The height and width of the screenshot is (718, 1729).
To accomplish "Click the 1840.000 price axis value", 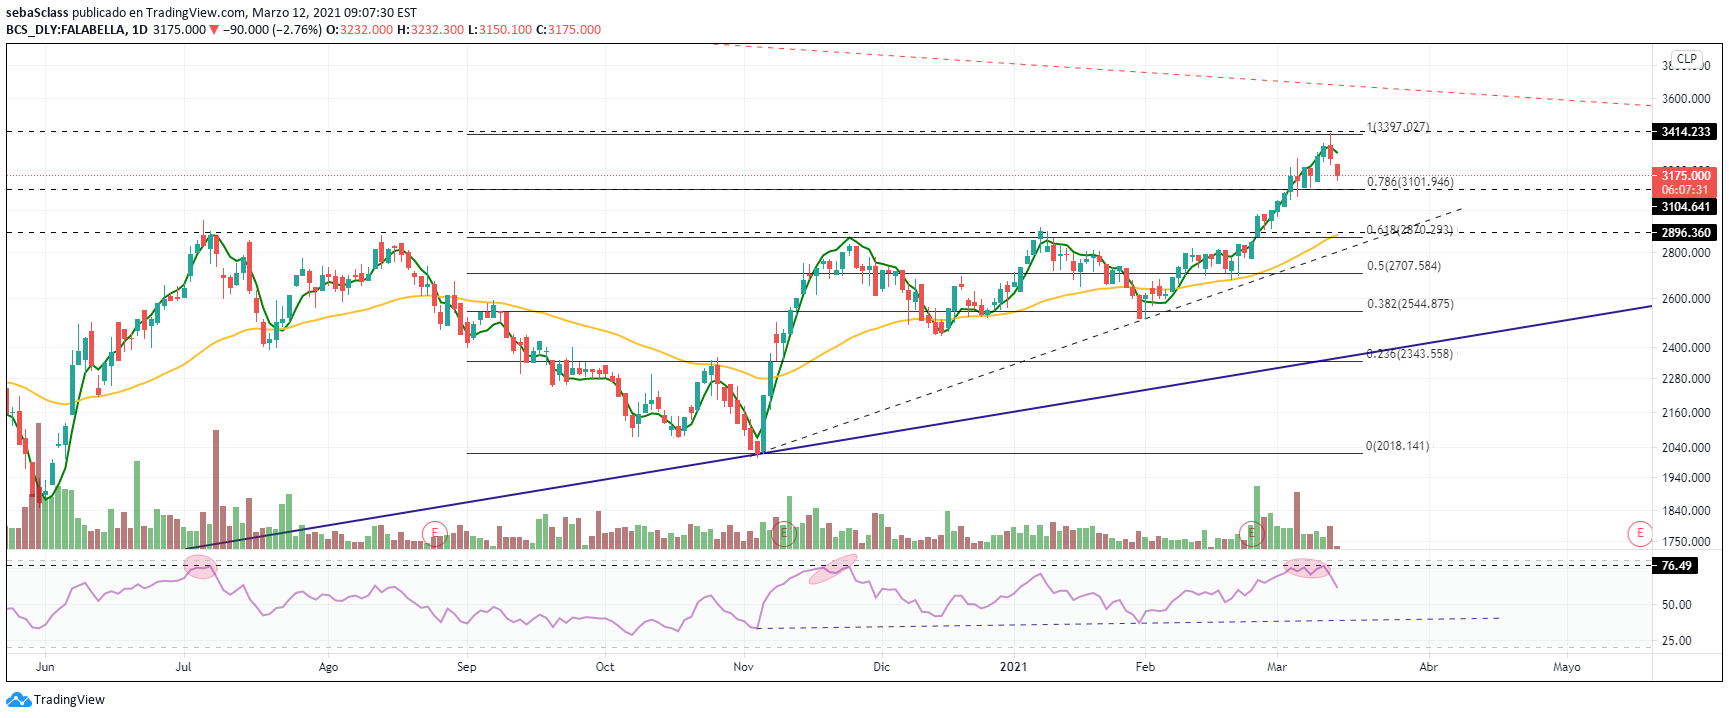I will point(1686,511).
